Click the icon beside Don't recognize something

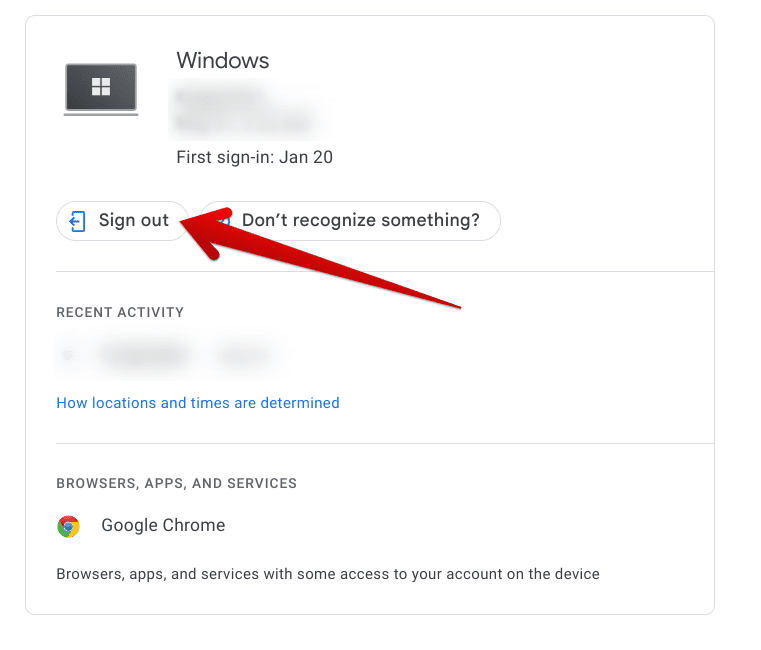(x=224, y=221)
